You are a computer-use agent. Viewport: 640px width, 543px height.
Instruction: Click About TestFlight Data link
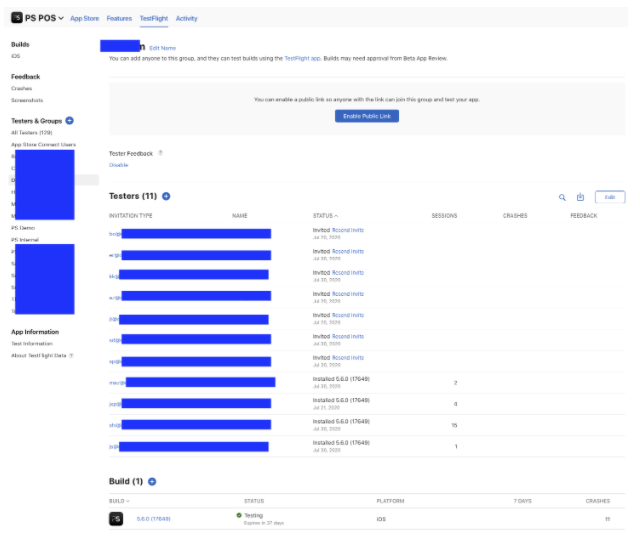coord(39,356)
